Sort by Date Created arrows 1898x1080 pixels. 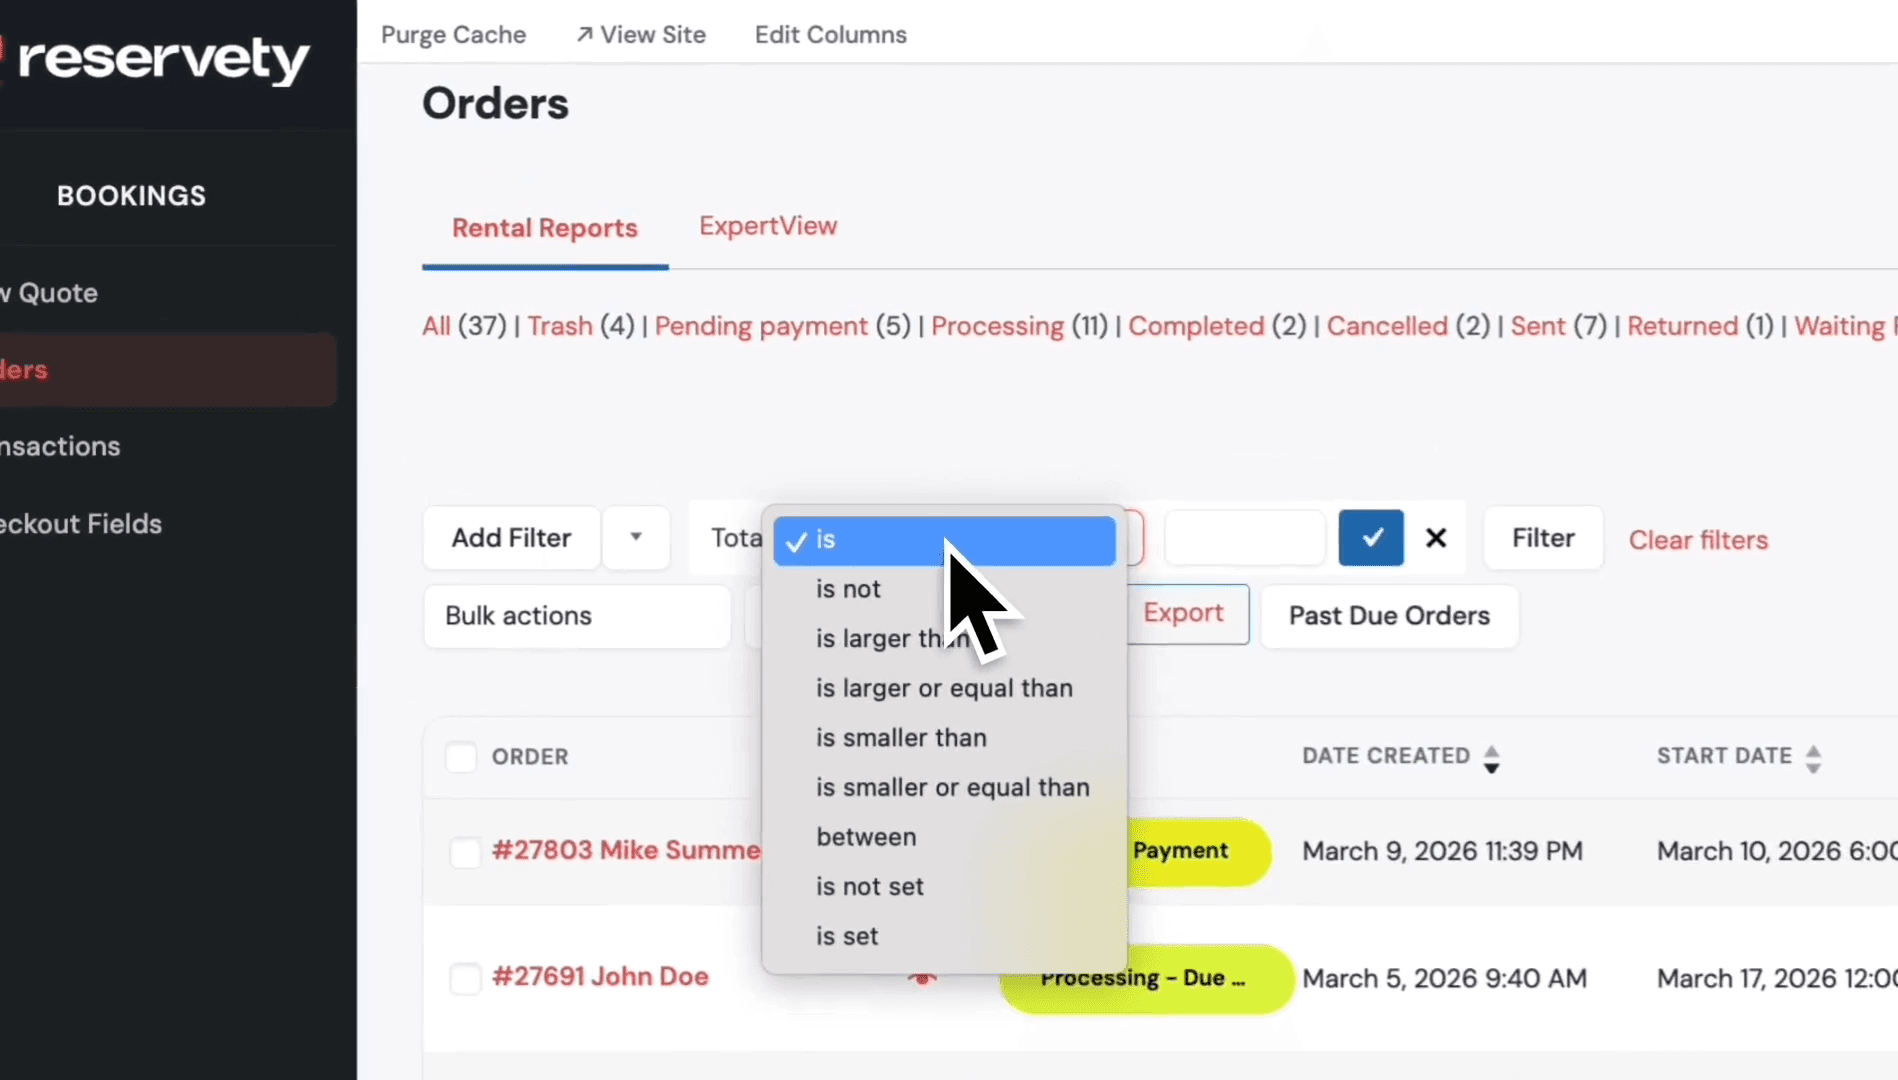(1491, 759)
